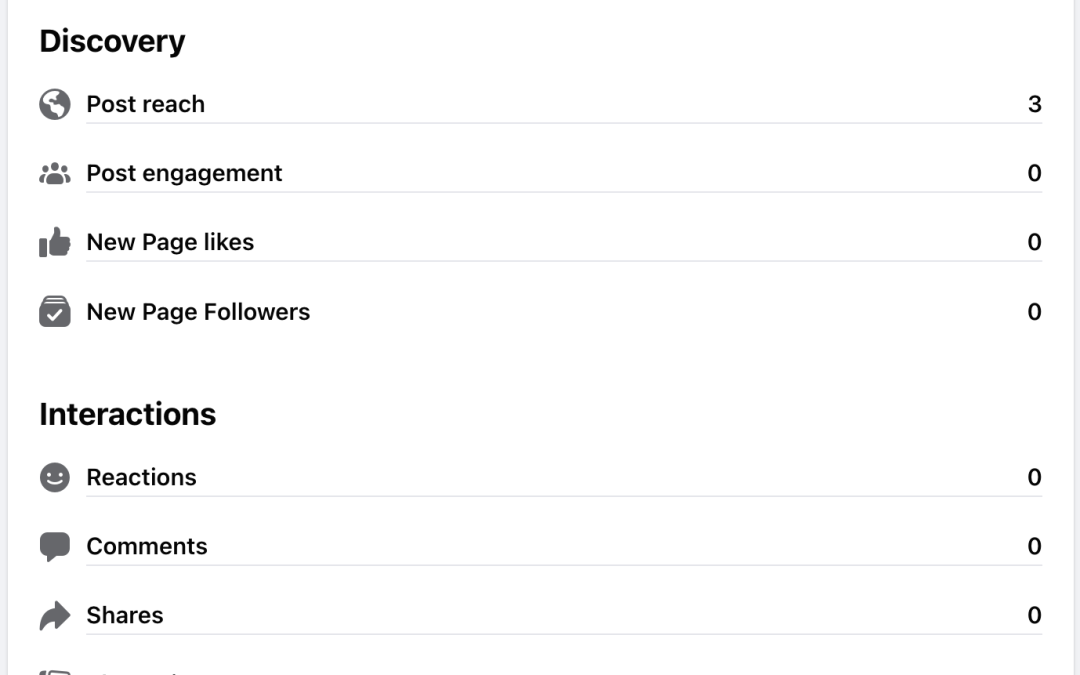Click the zero count for Post engagement
1080x675 pixels.
1035,172
